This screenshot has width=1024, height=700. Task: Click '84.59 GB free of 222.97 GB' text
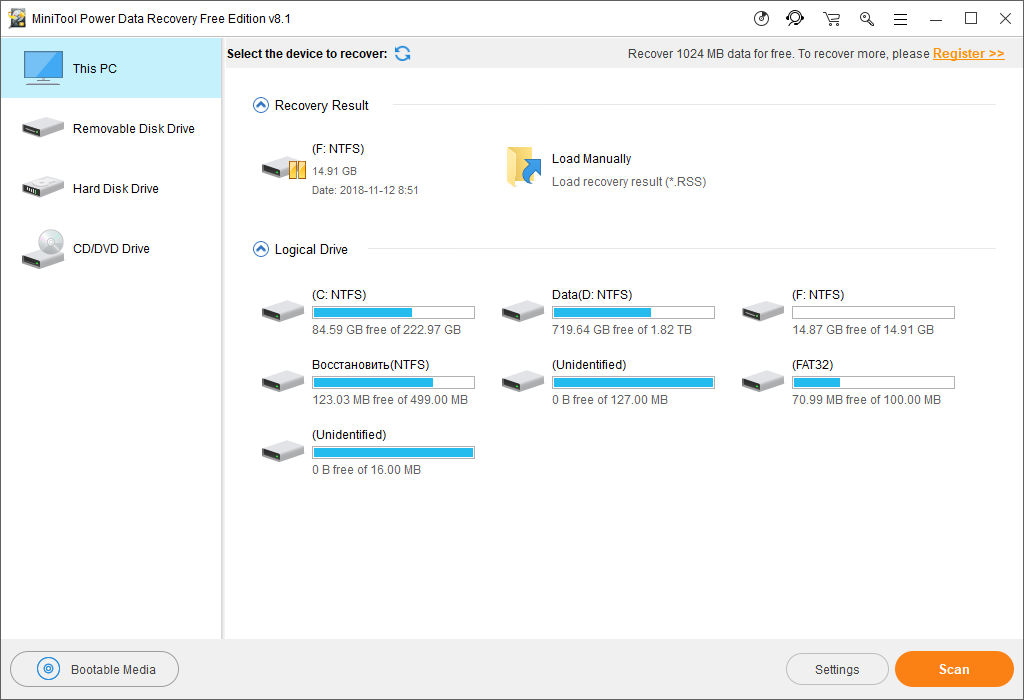tap(387, 330)
